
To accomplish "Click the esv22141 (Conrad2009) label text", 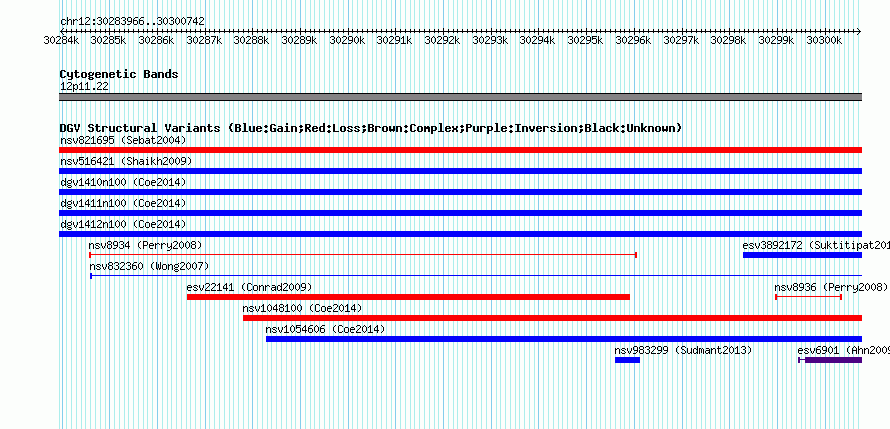I will click(249, 287).
